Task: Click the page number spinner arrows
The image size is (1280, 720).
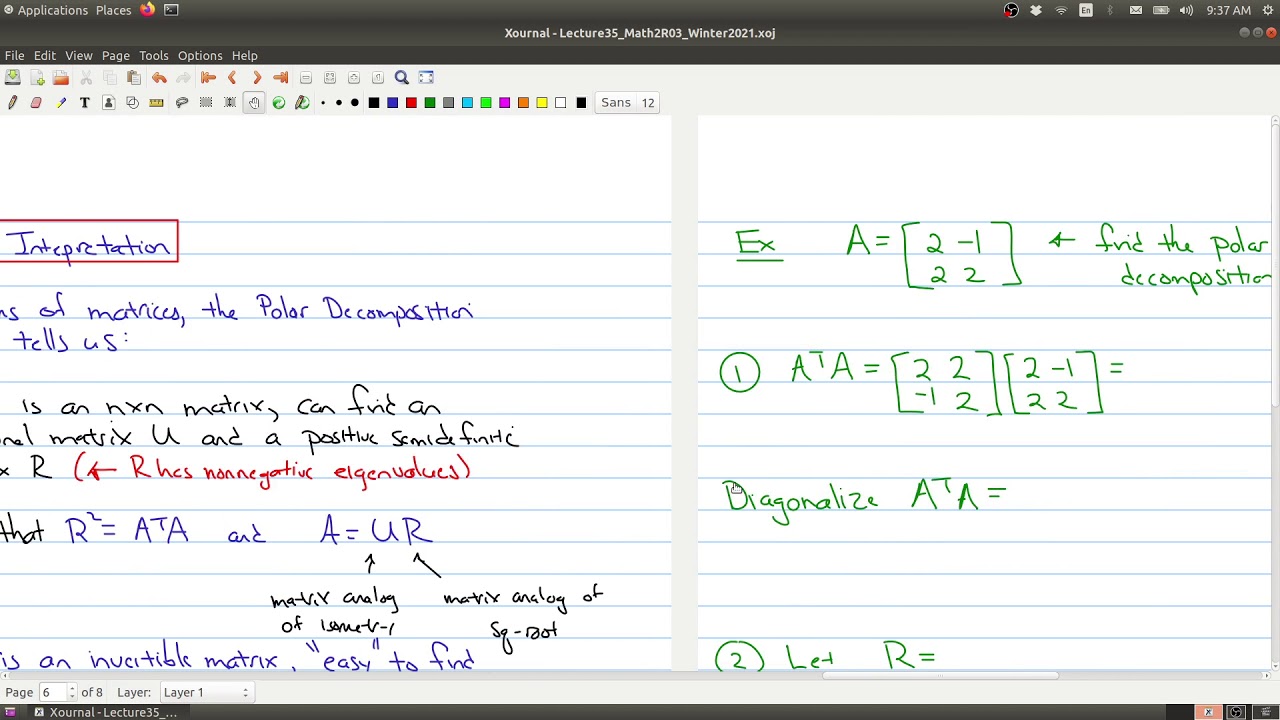Action: tap(71, 692)
